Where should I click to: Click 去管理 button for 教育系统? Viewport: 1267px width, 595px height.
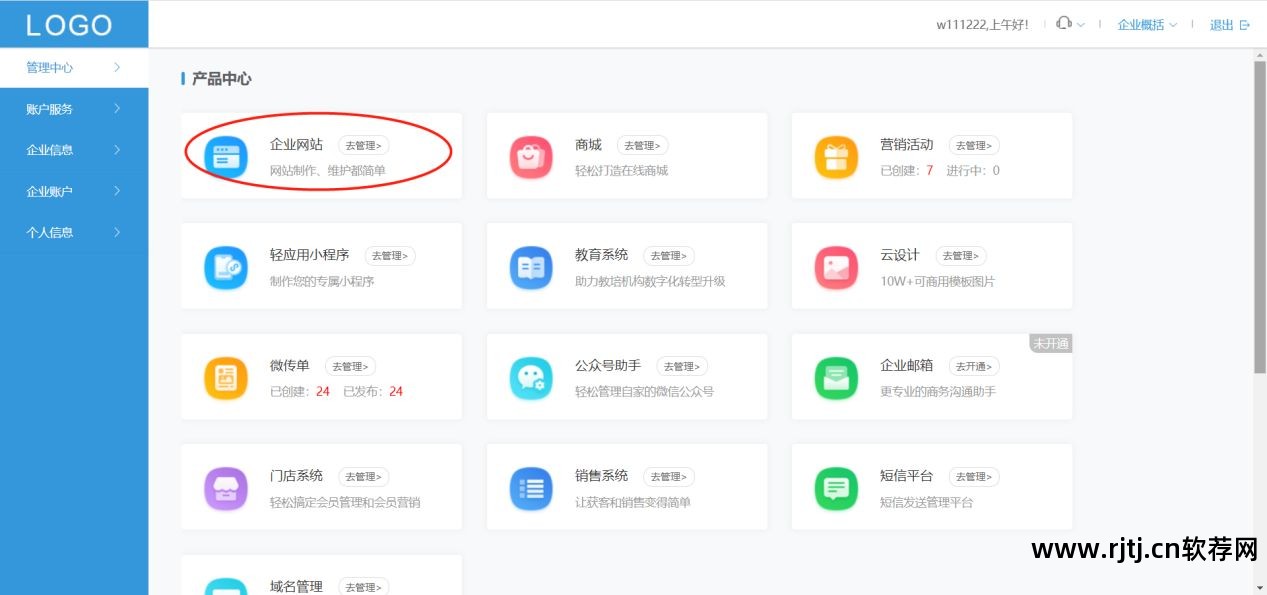tap(669, 256)
